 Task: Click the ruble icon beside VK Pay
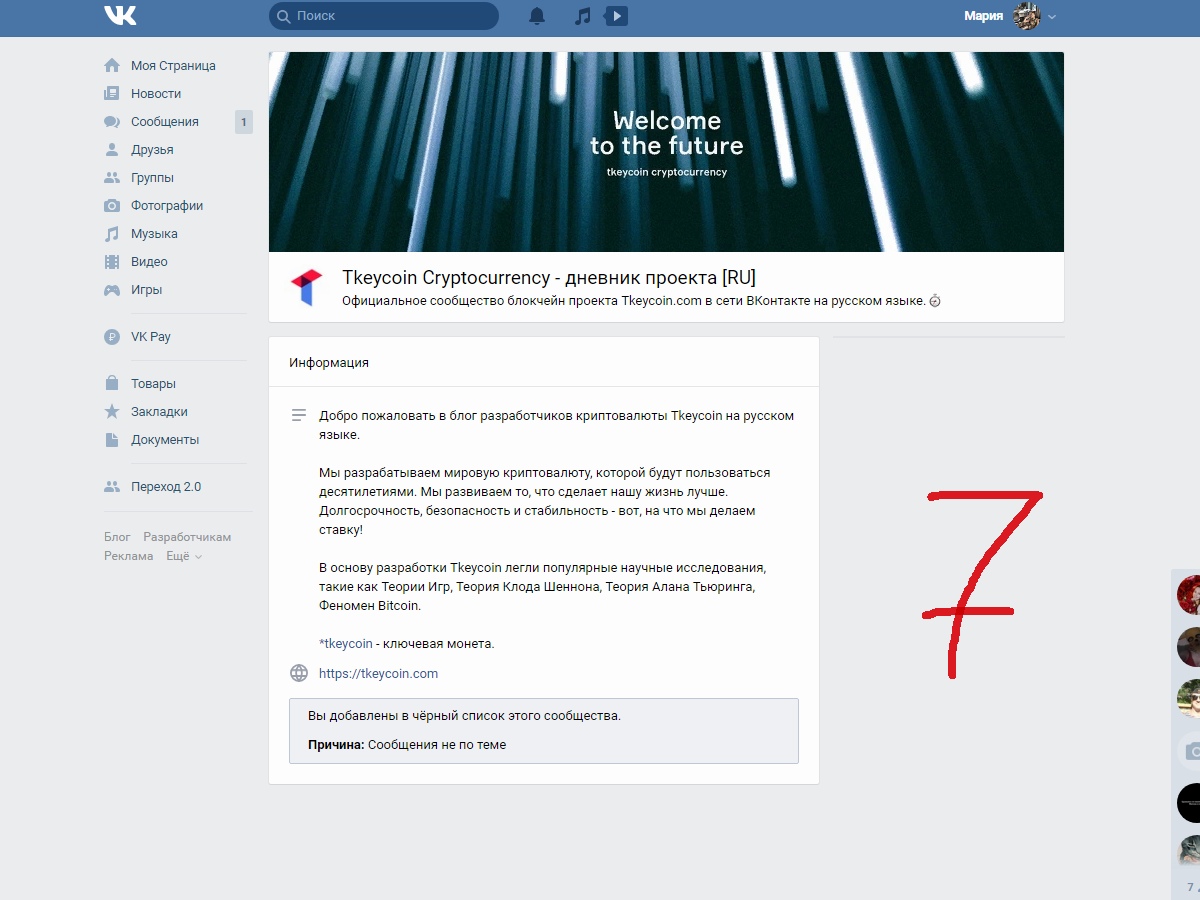pos(112,337)
